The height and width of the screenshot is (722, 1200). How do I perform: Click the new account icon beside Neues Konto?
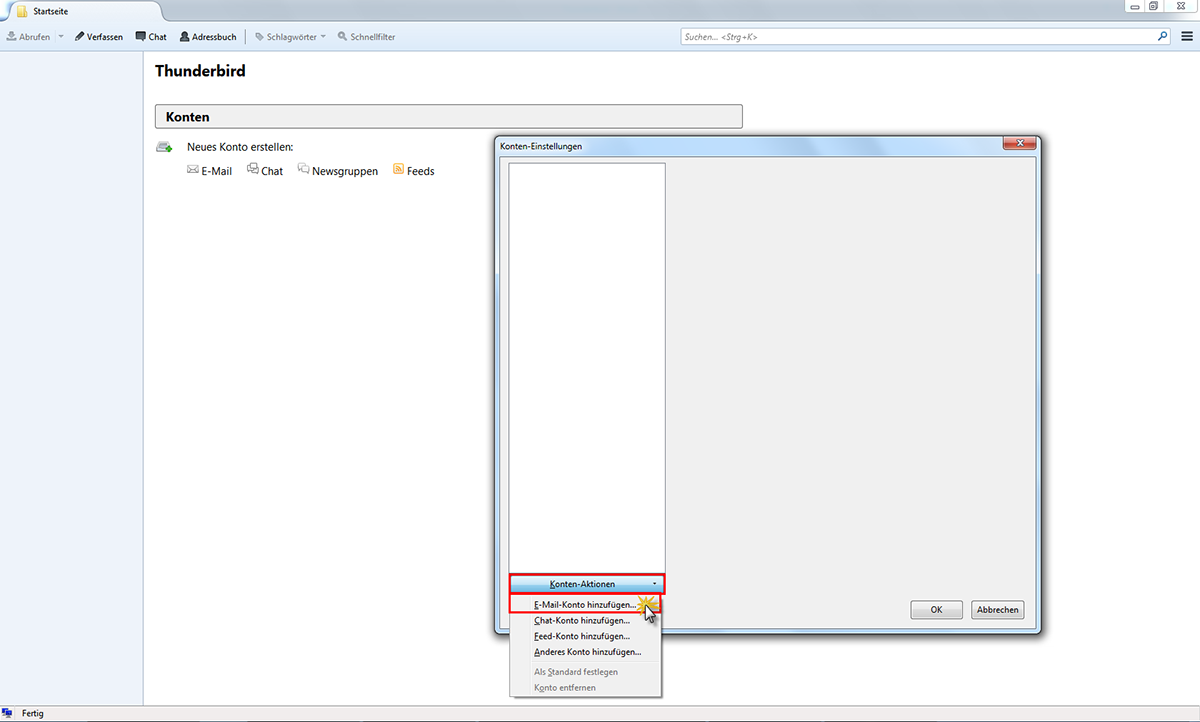point(164,147)
